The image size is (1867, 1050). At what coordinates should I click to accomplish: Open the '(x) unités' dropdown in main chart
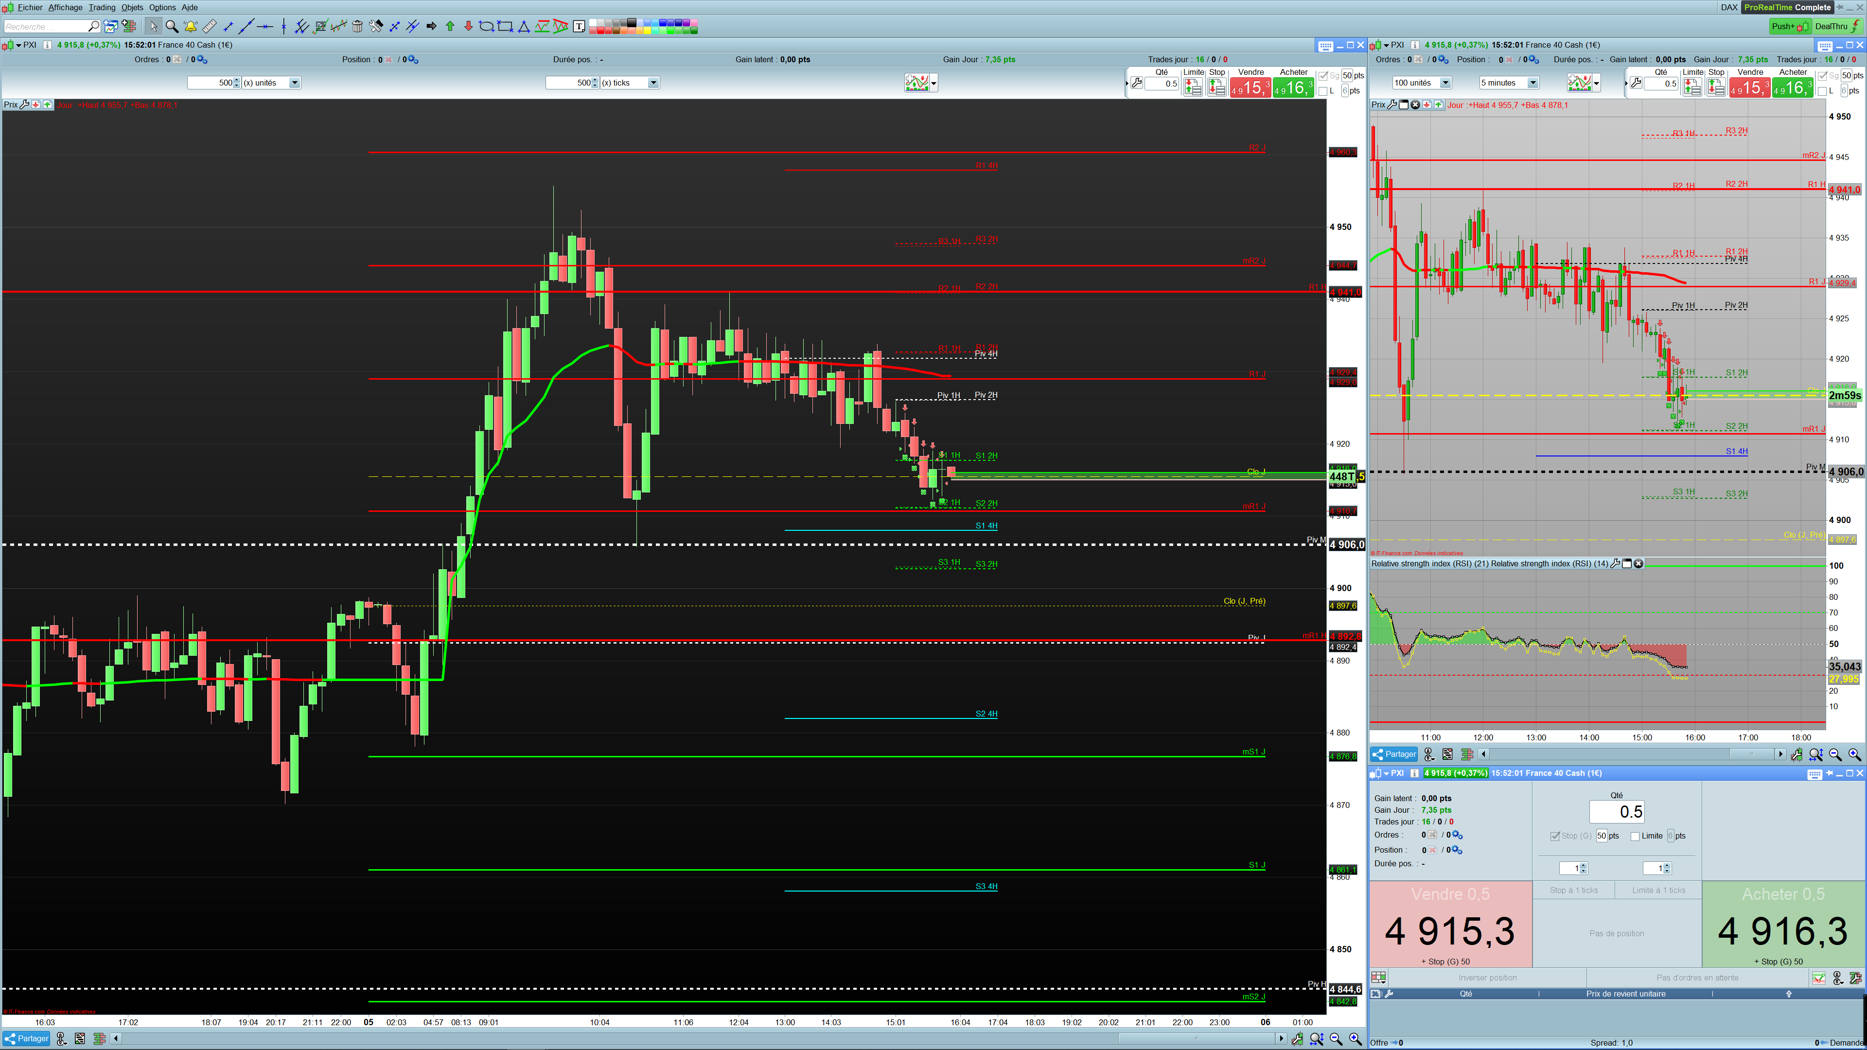tap(294, 83)
